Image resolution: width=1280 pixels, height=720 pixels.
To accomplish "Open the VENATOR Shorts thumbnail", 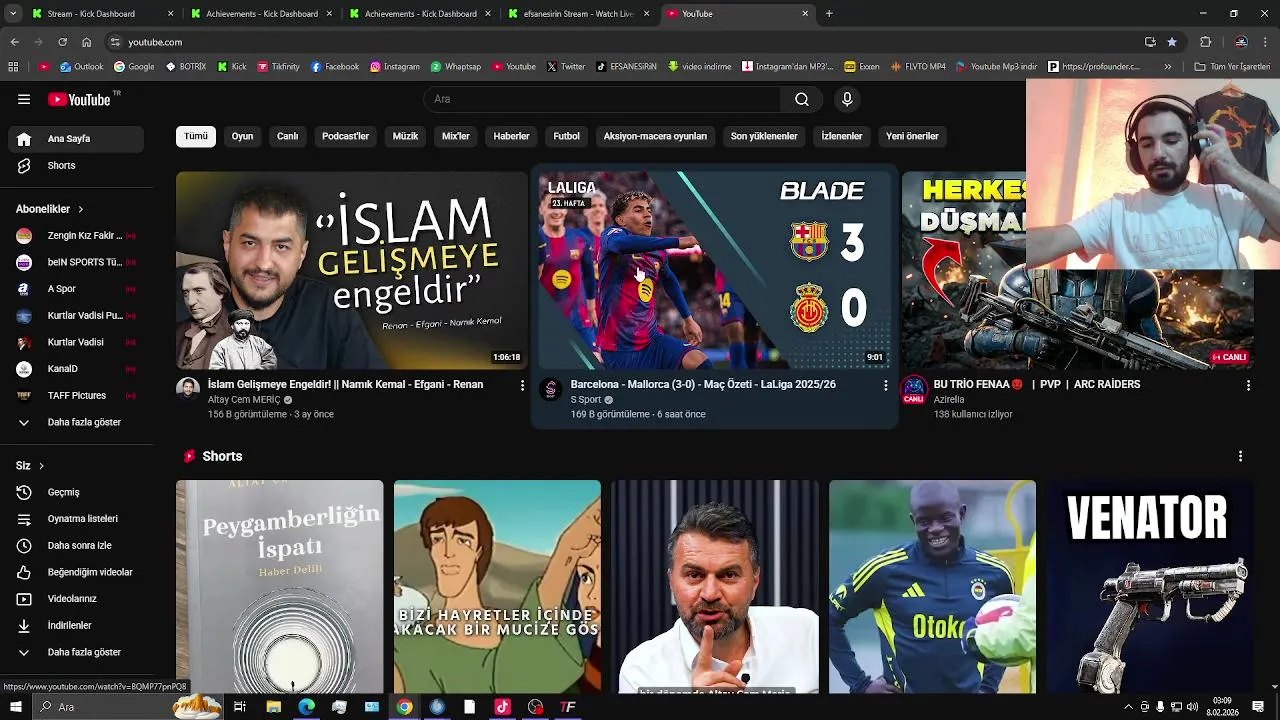I will (1150, 587).
